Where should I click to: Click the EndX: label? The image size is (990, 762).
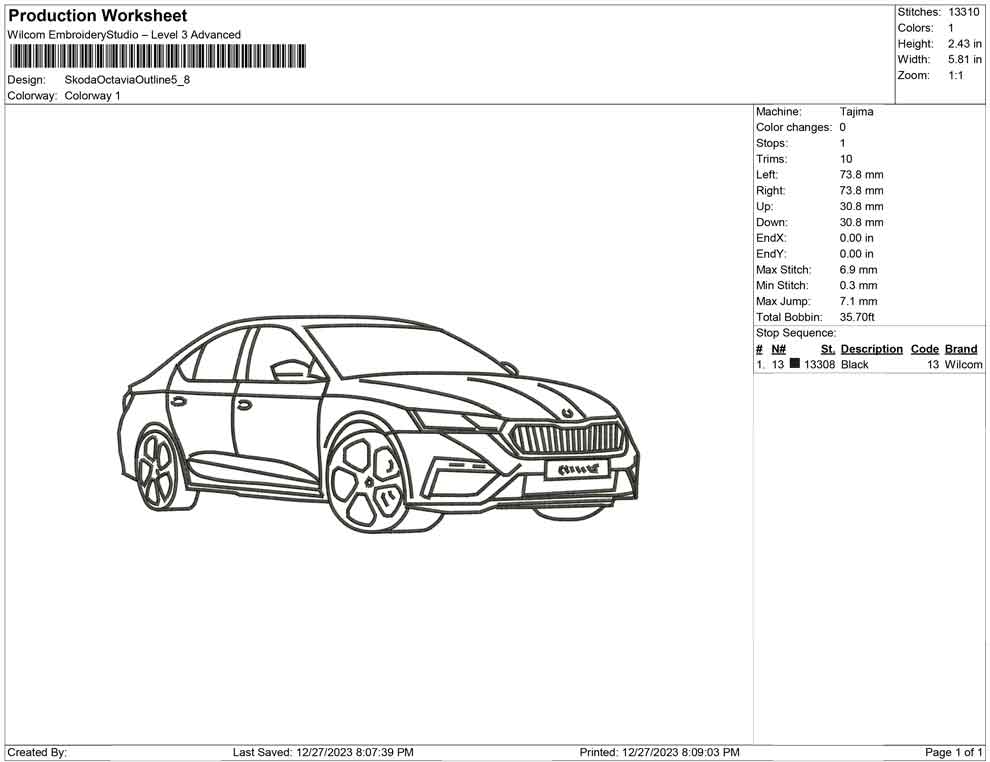point(771,237)
